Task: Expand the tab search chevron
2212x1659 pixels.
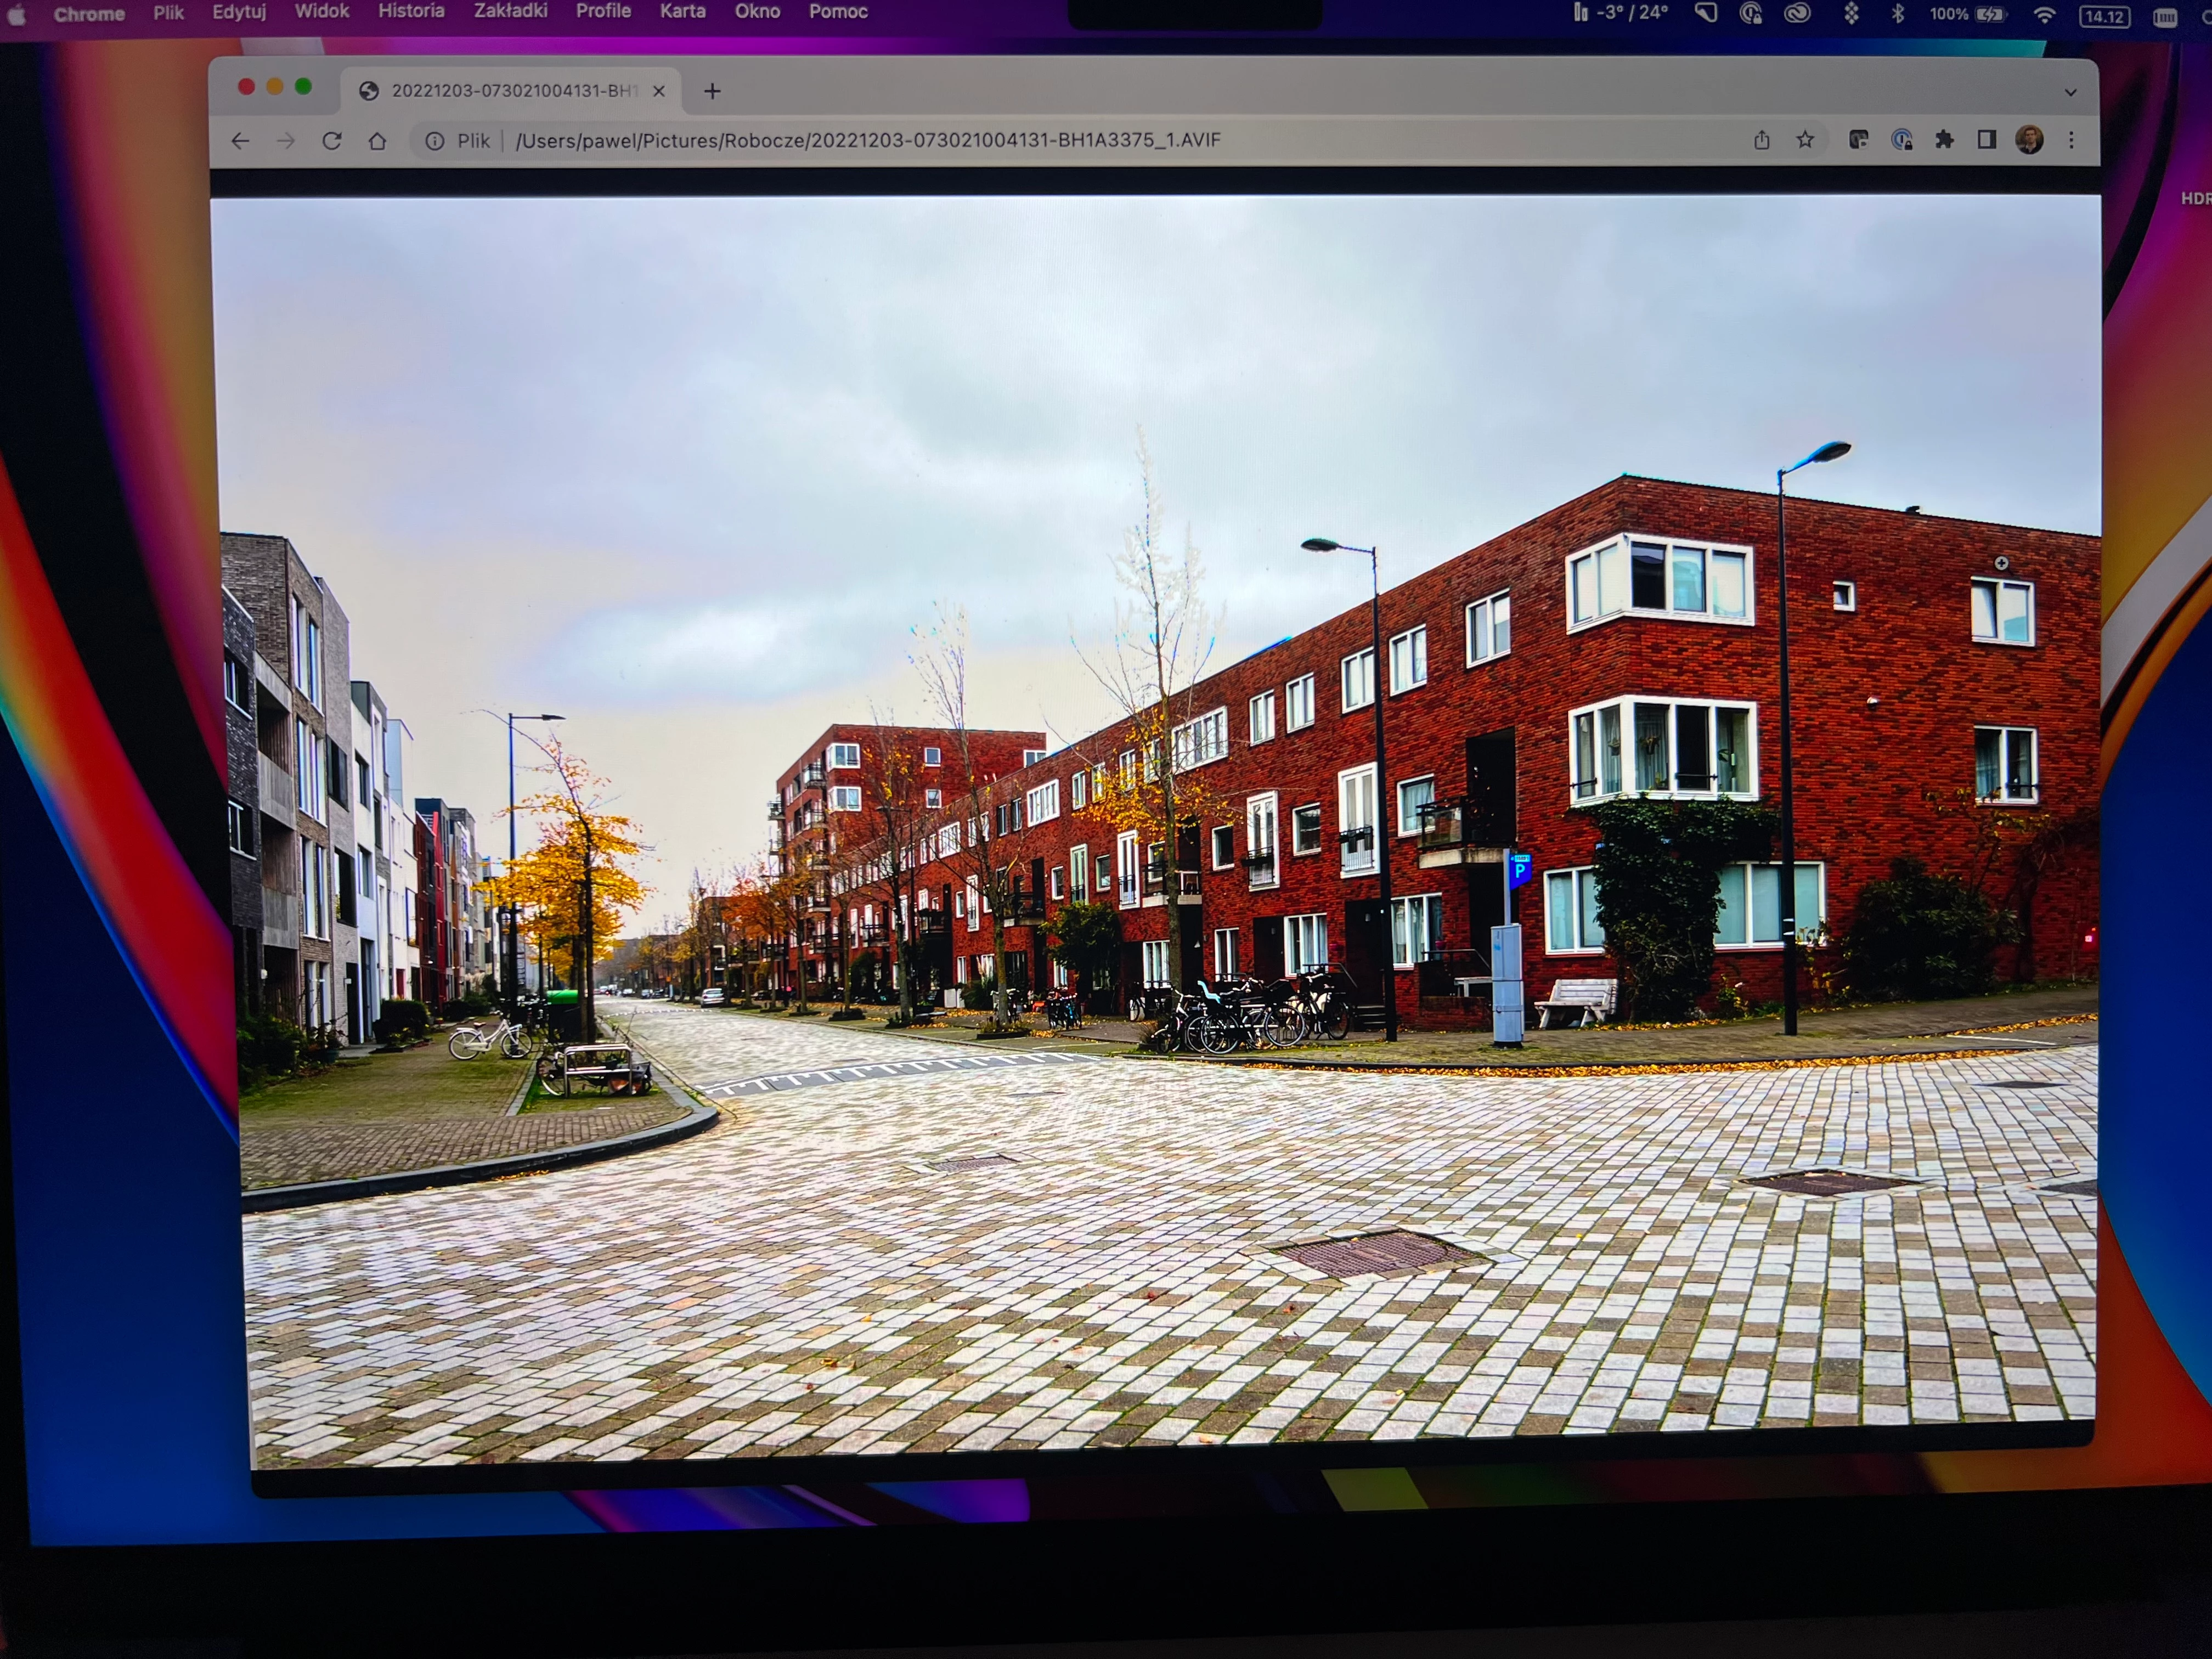Action: 2070,92
